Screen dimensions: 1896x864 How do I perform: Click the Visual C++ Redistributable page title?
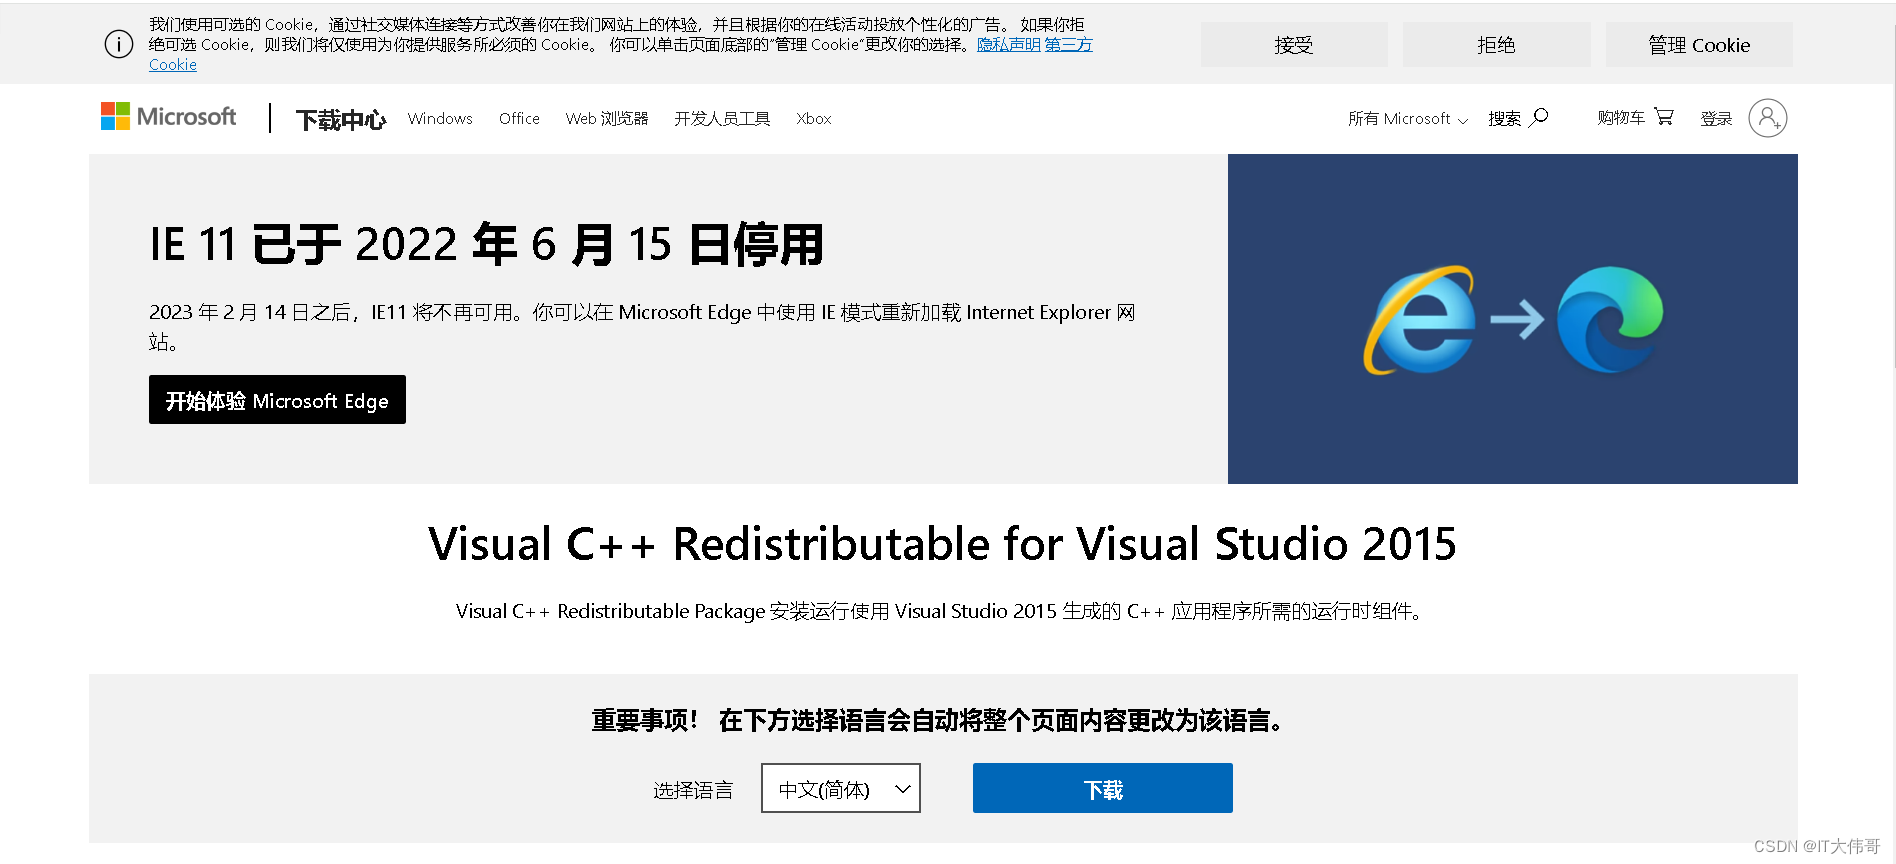pos(942,544)
